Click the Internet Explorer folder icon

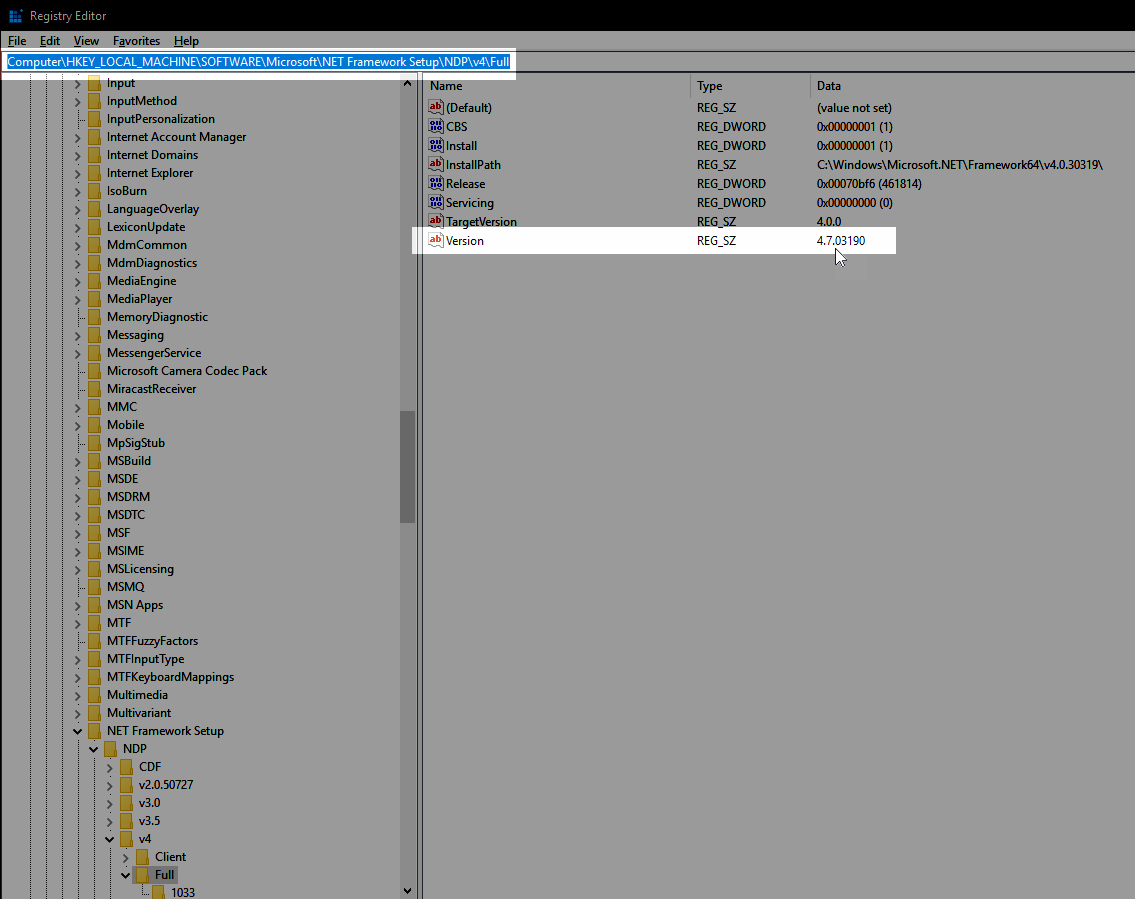click(94, 173)
